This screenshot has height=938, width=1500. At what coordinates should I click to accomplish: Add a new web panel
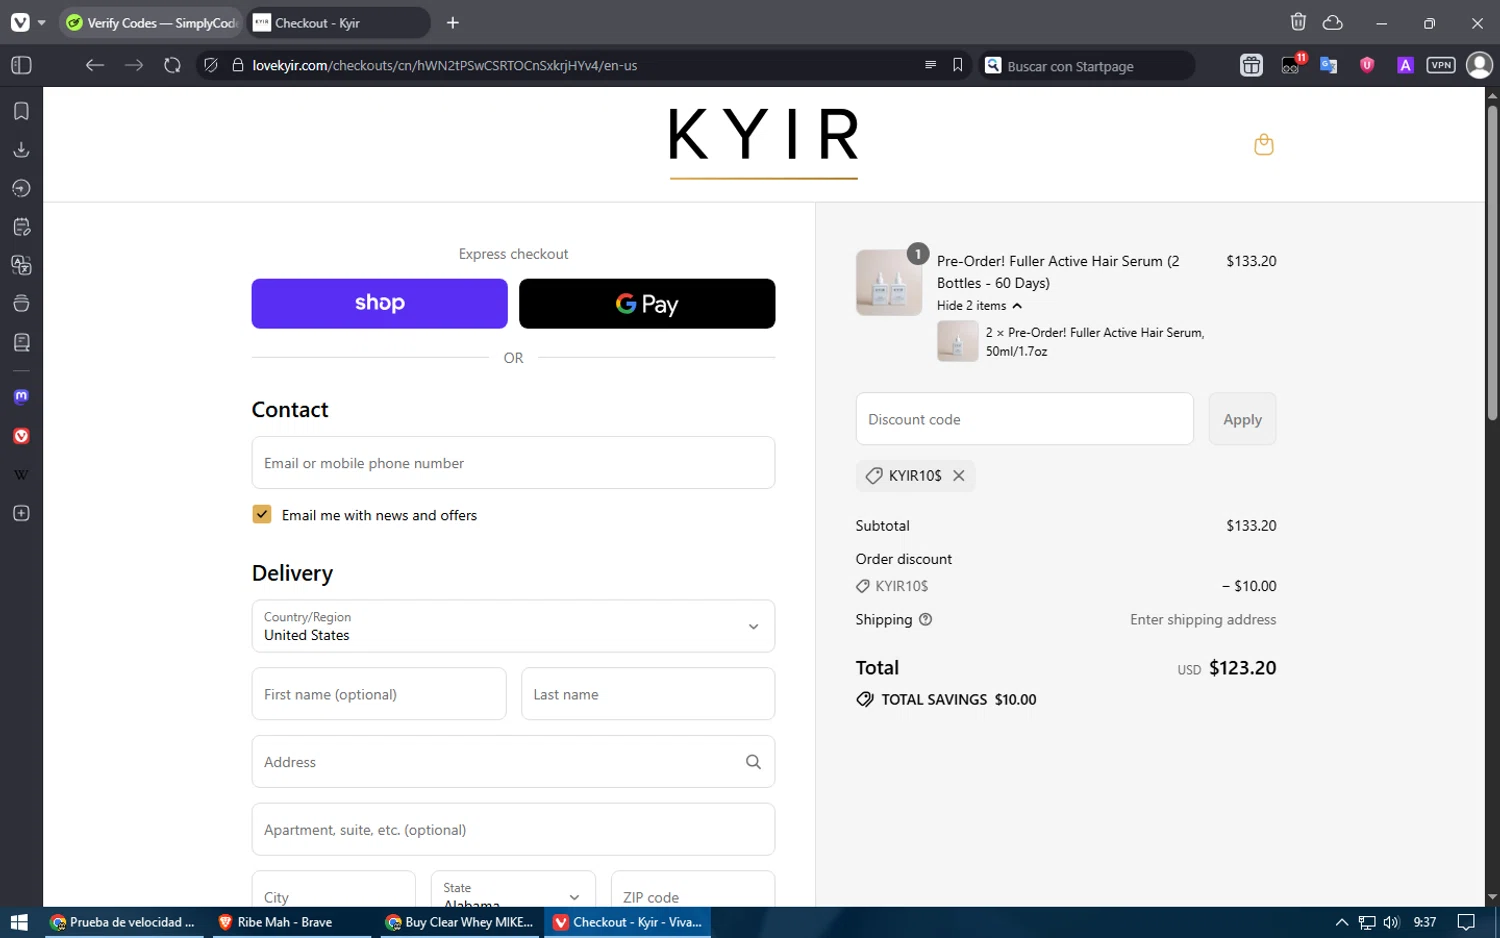click(21, 513)
